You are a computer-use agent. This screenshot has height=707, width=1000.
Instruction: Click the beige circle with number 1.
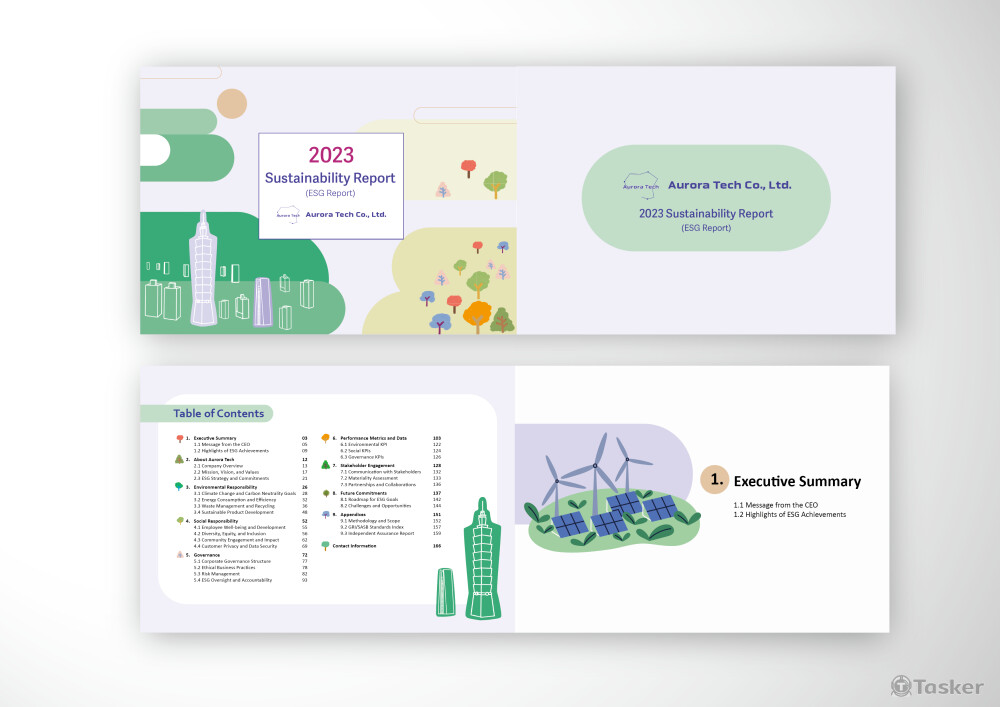(714, 479)
